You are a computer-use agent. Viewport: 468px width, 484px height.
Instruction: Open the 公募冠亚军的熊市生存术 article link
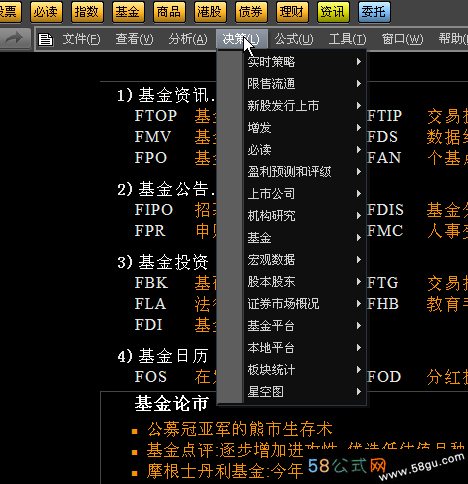240,429
